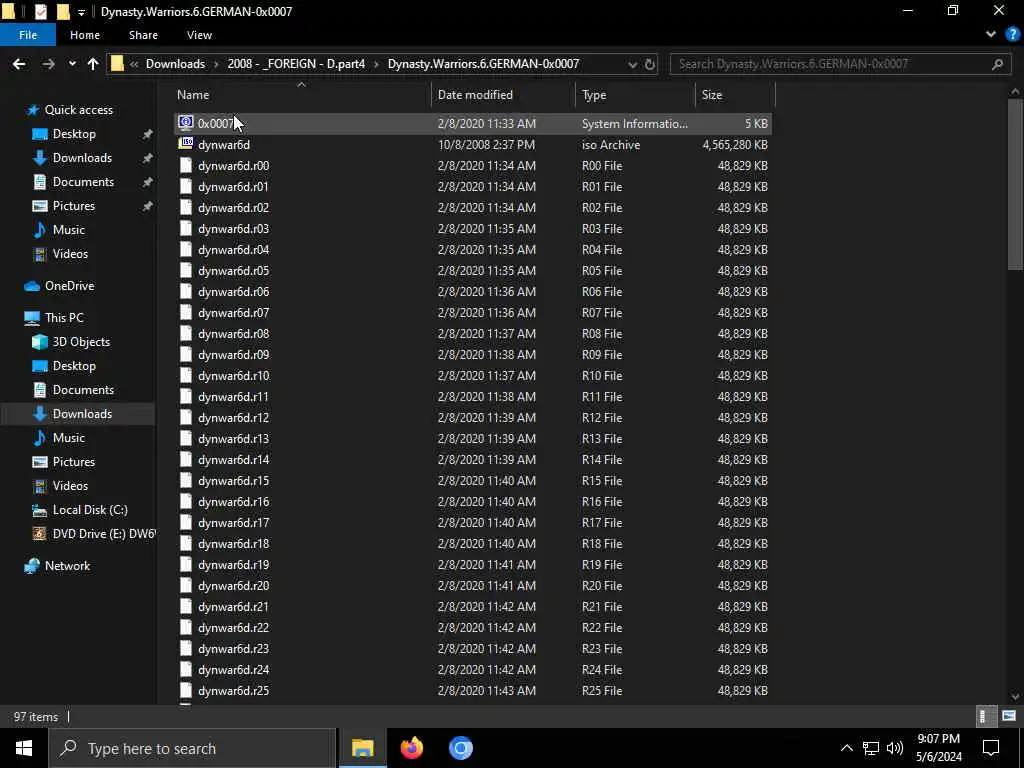Open Explorer Help question mark icon
Screen dimensions: 1024x768
[1012, 35]
